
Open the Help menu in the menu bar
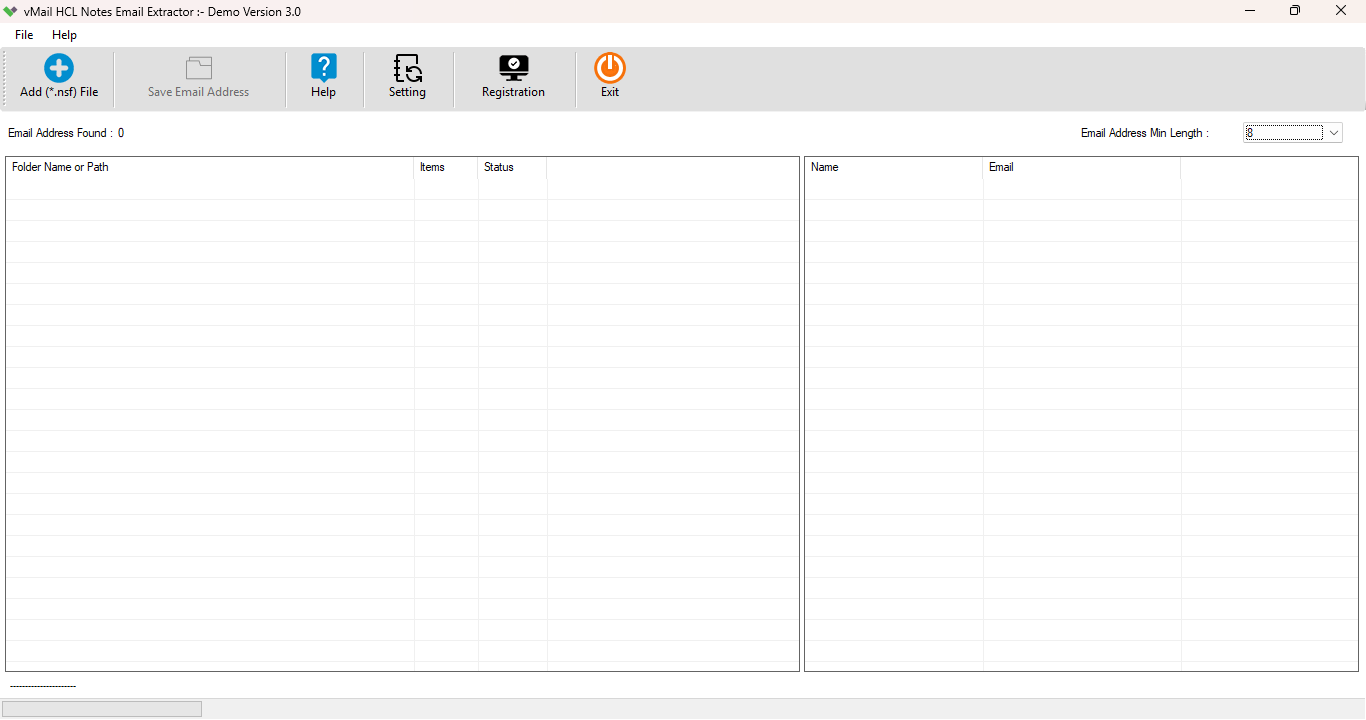pyautogui.click(x=64, y=35)
